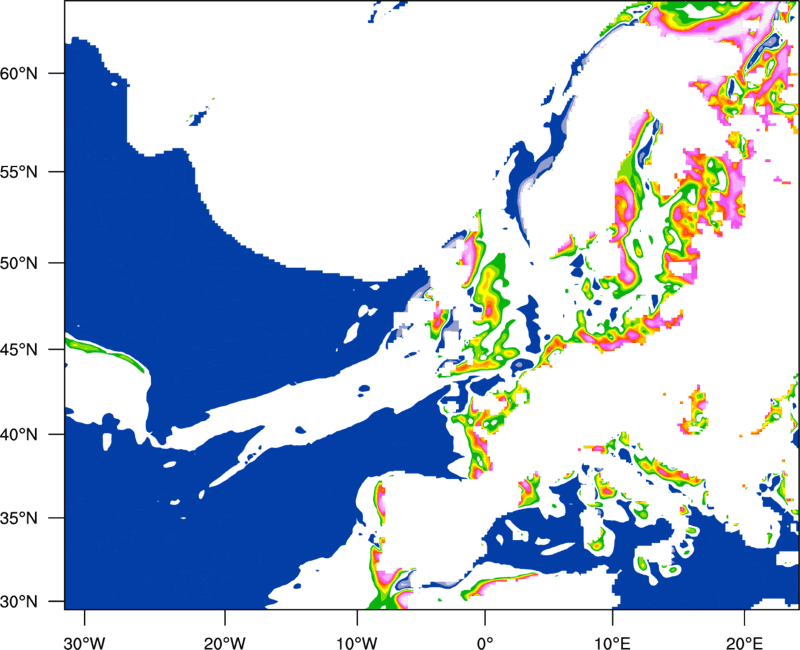Click the 50°N latitude label
This screenshot has height=650, width=800.
[x=18, y=264]
